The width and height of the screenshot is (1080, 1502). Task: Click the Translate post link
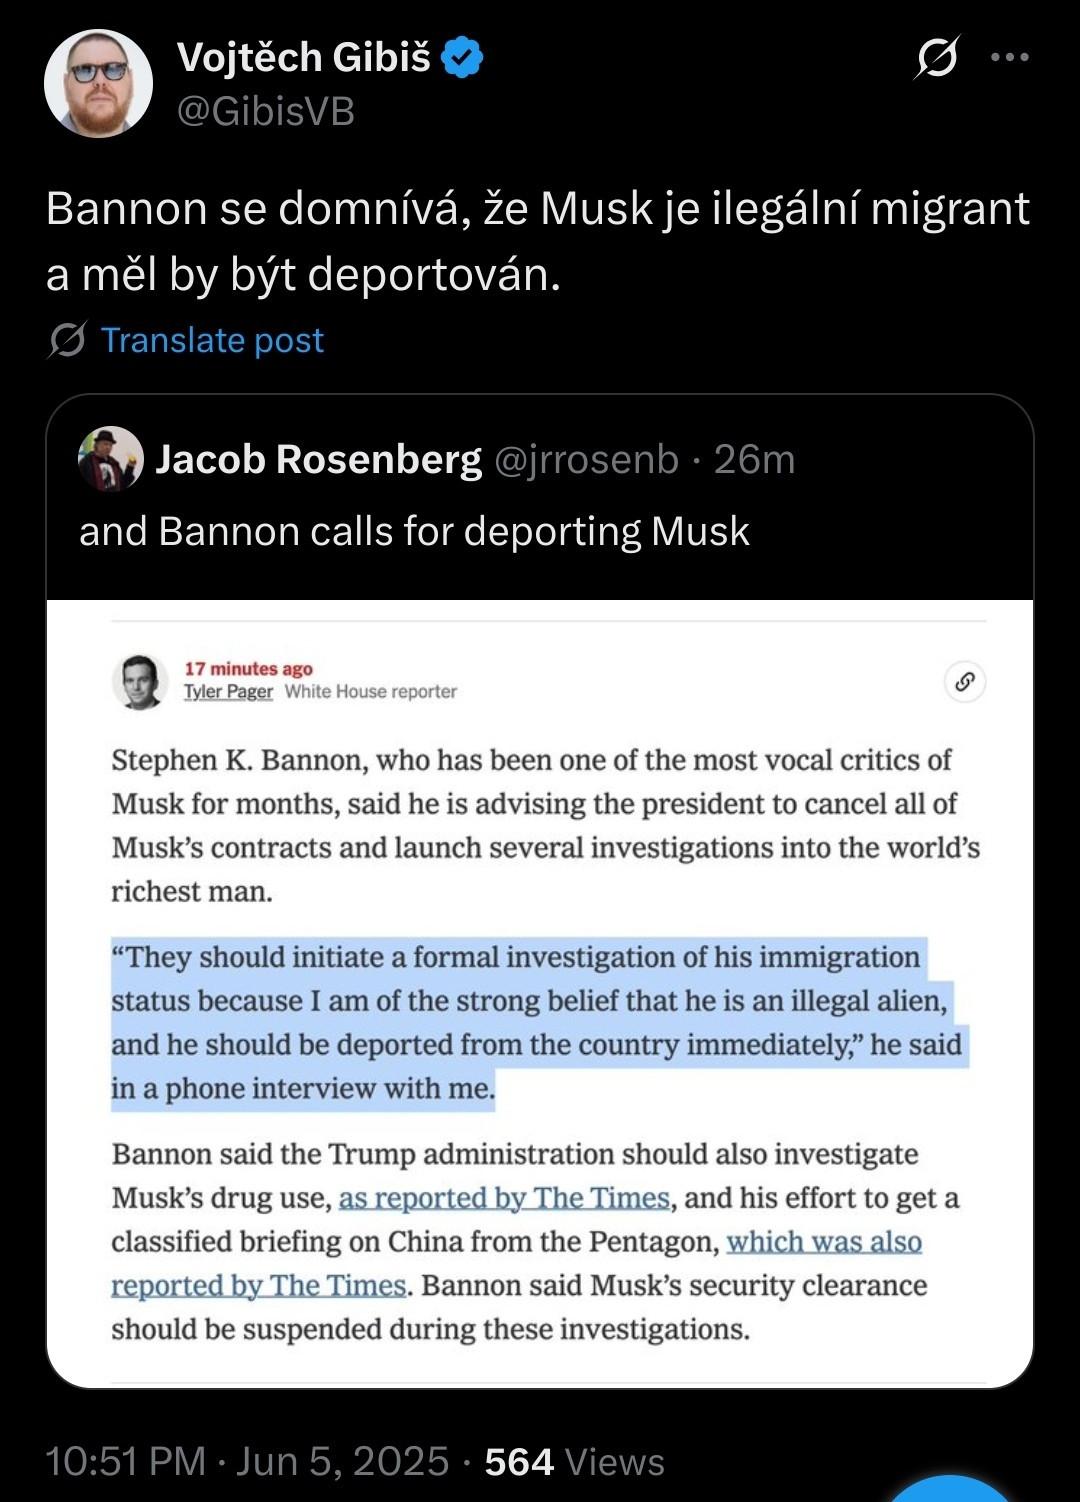[212, 341]
